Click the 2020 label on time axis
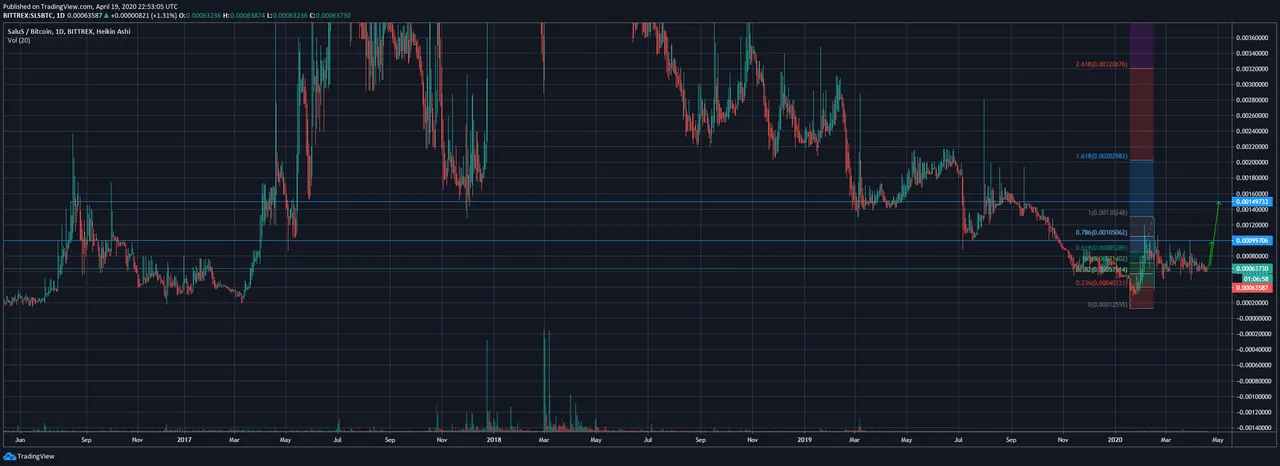 1117,439
